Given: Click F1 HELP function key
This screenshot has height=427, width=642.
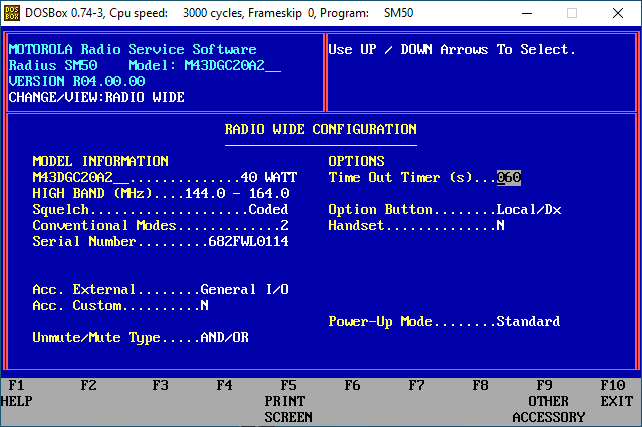Looking at the screenshot, I should click(x=16, y=393).
